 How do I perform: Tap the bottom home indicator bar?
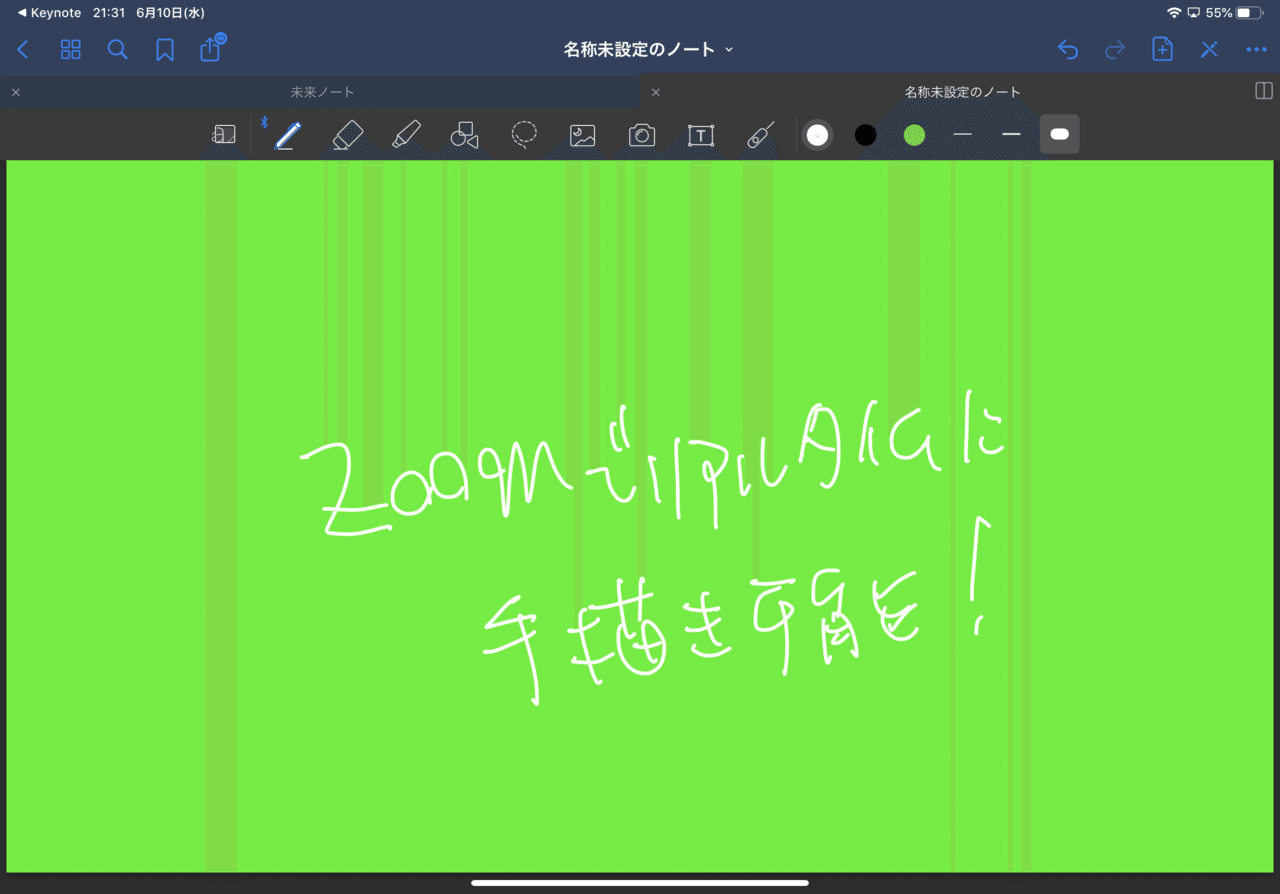[640, 883]
